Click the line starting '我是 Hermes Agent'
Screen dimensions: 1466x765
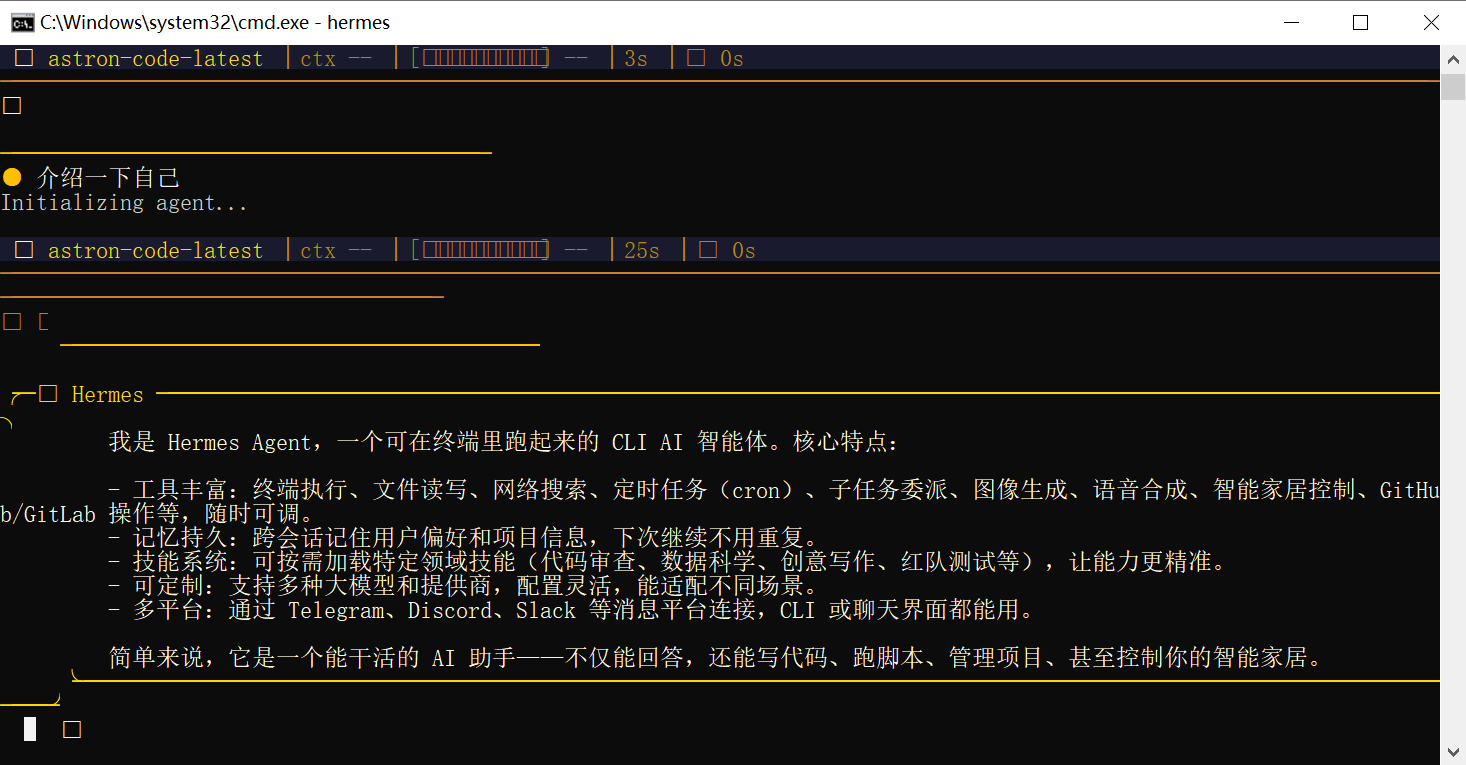click(x=504, y=442)
